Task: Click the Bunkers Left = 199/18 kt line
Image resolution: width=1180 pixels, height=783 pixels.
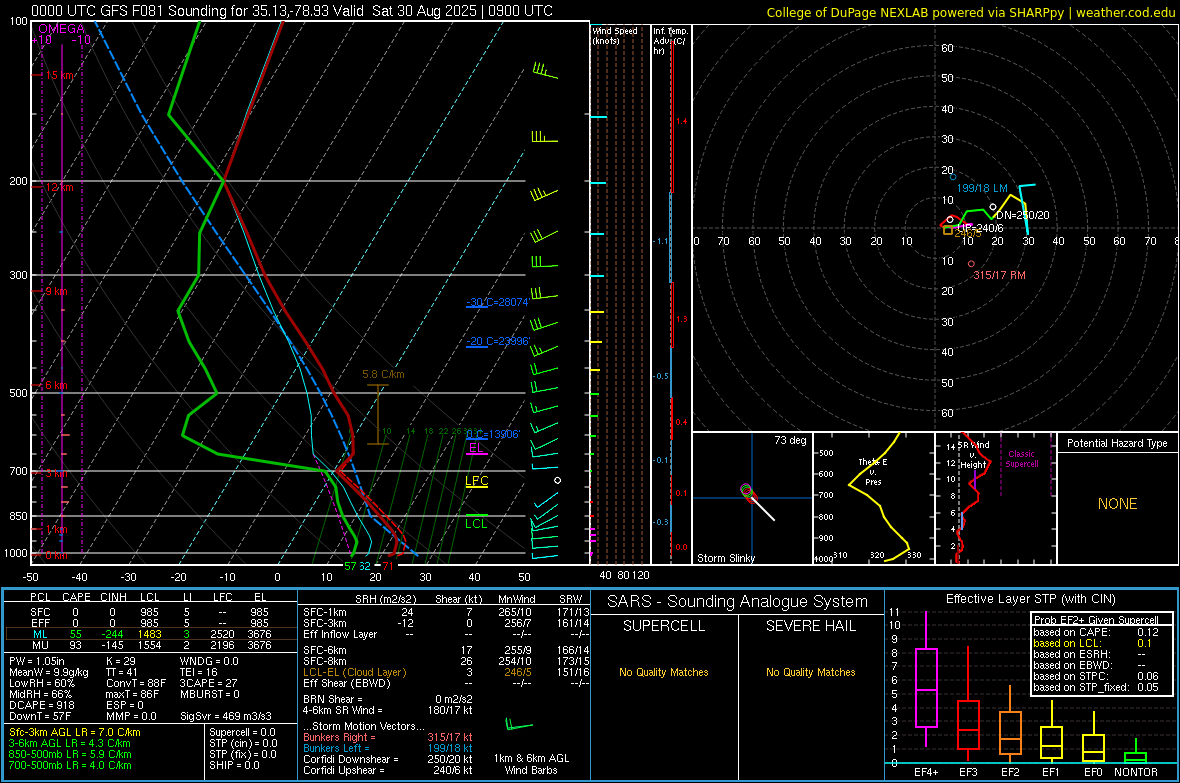Action: coord(388,748)
